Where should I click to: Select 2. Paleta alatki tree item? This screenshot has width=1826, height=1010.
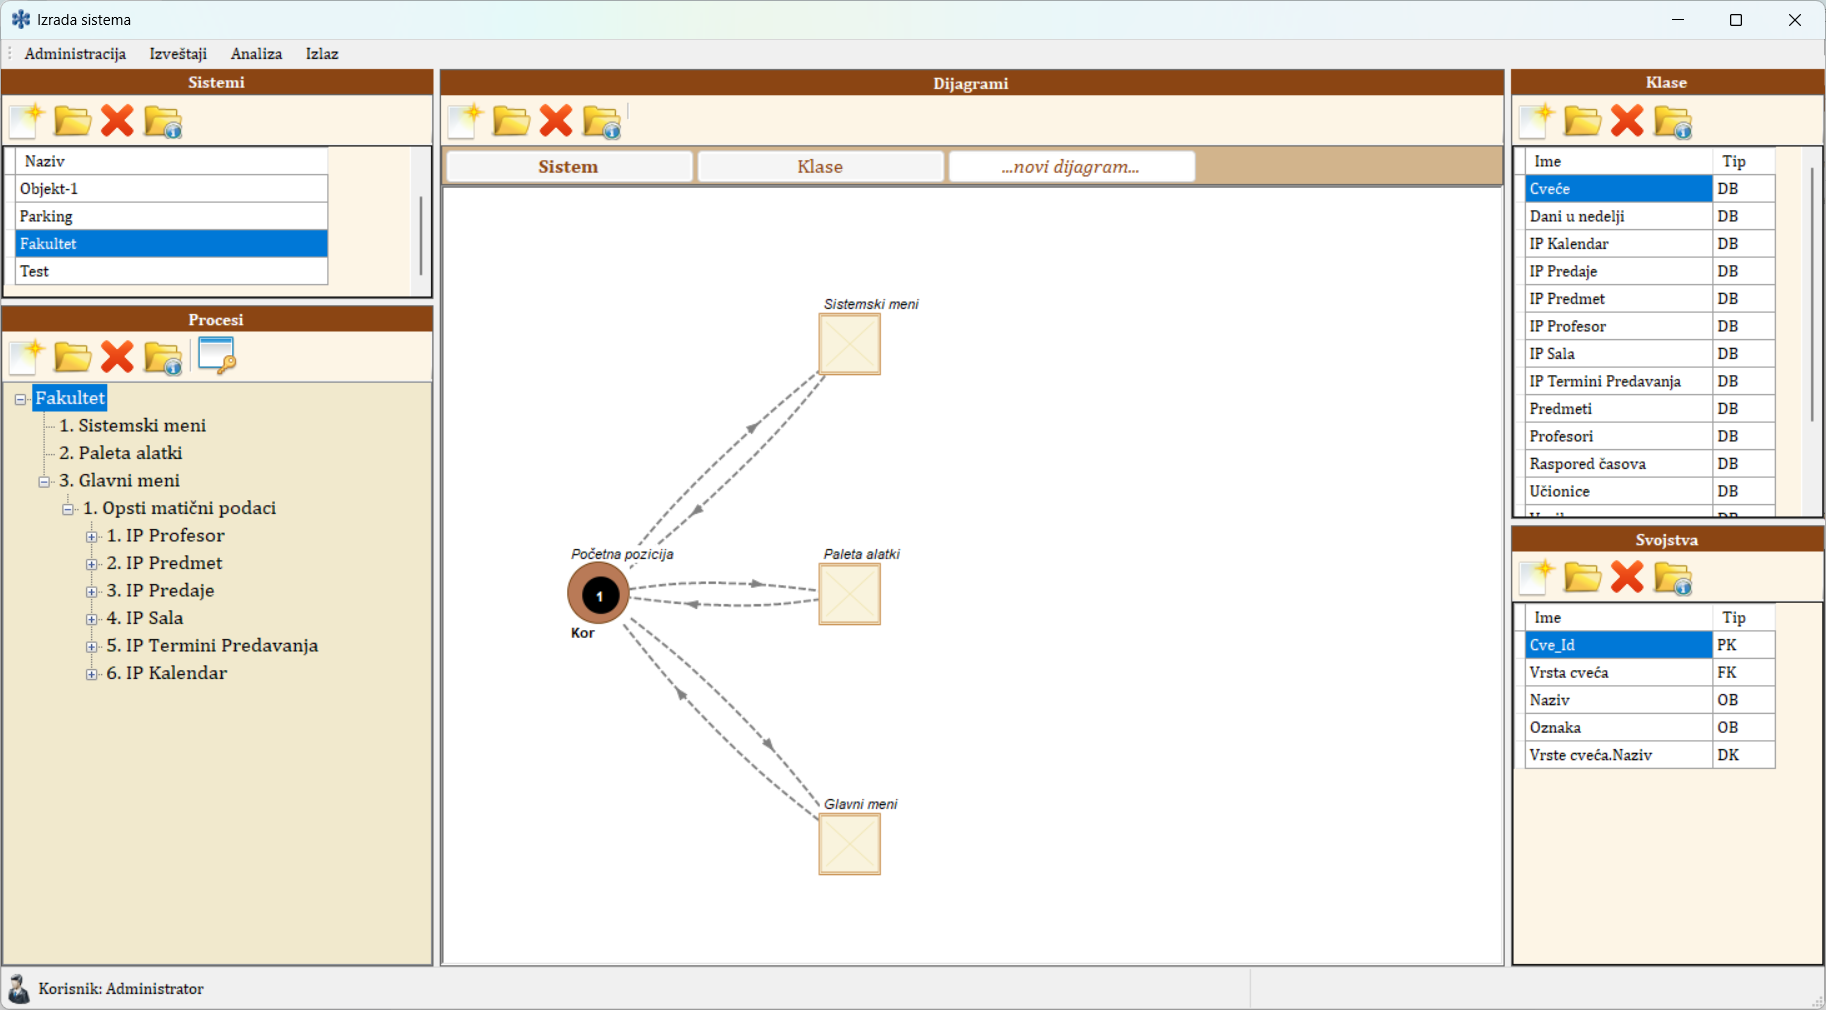tap(120, 453)
